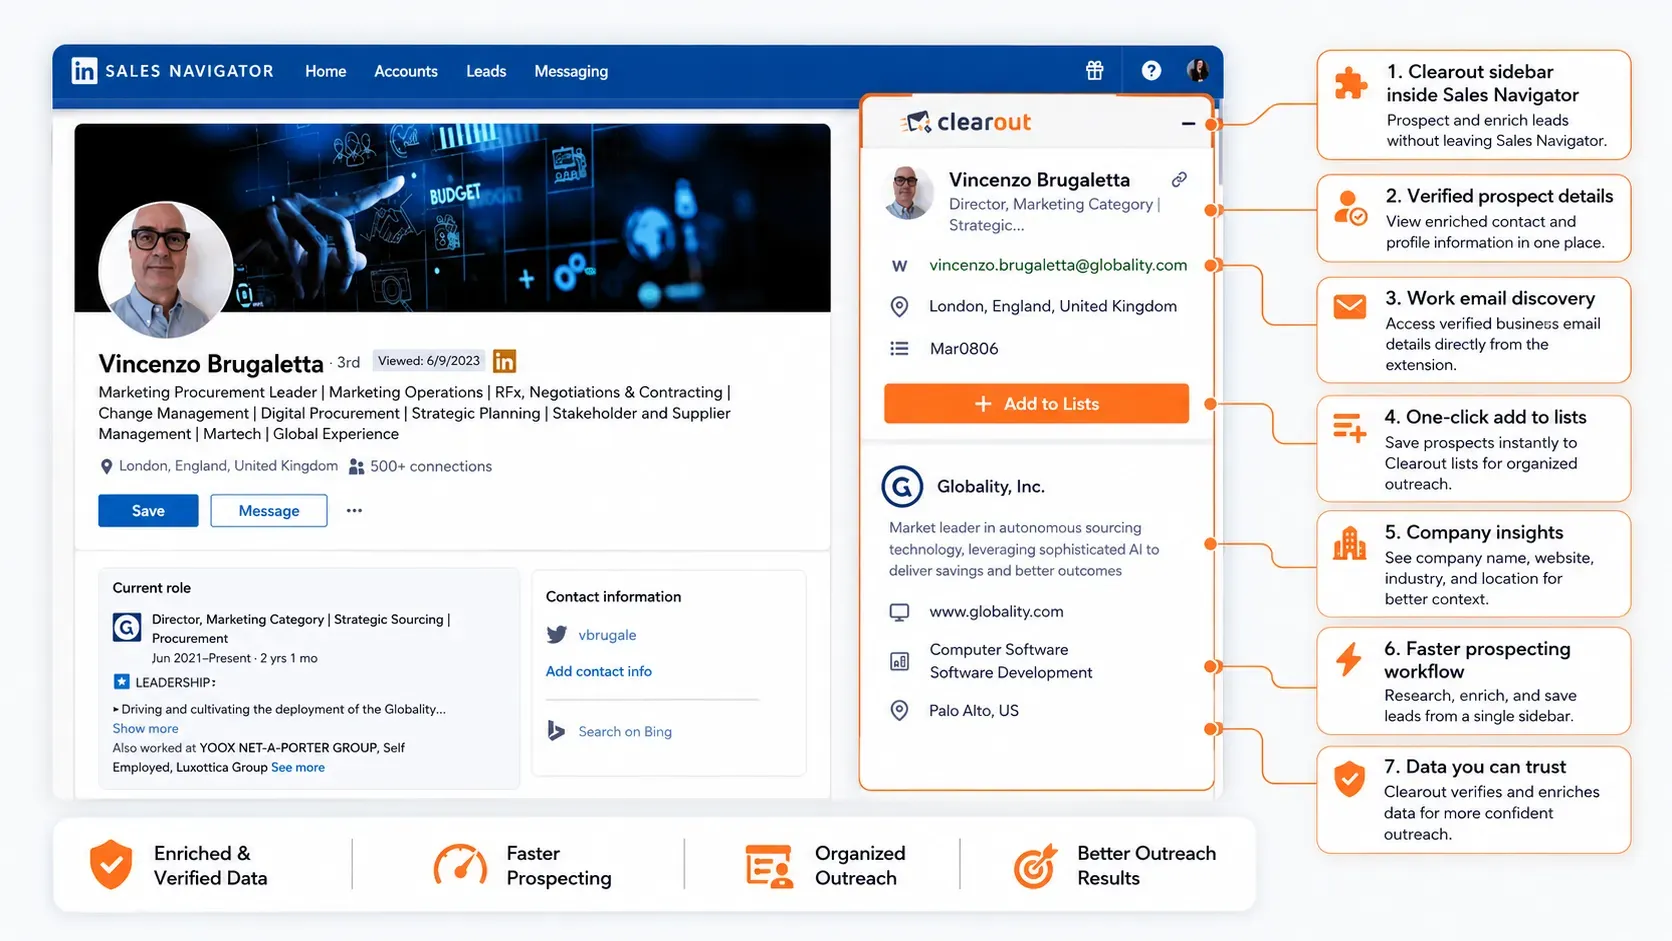The width and height of the screenshot is (1672, 941).
Task: Click the Viewed: 6/9/2023 label
Action: click(429, 361)
